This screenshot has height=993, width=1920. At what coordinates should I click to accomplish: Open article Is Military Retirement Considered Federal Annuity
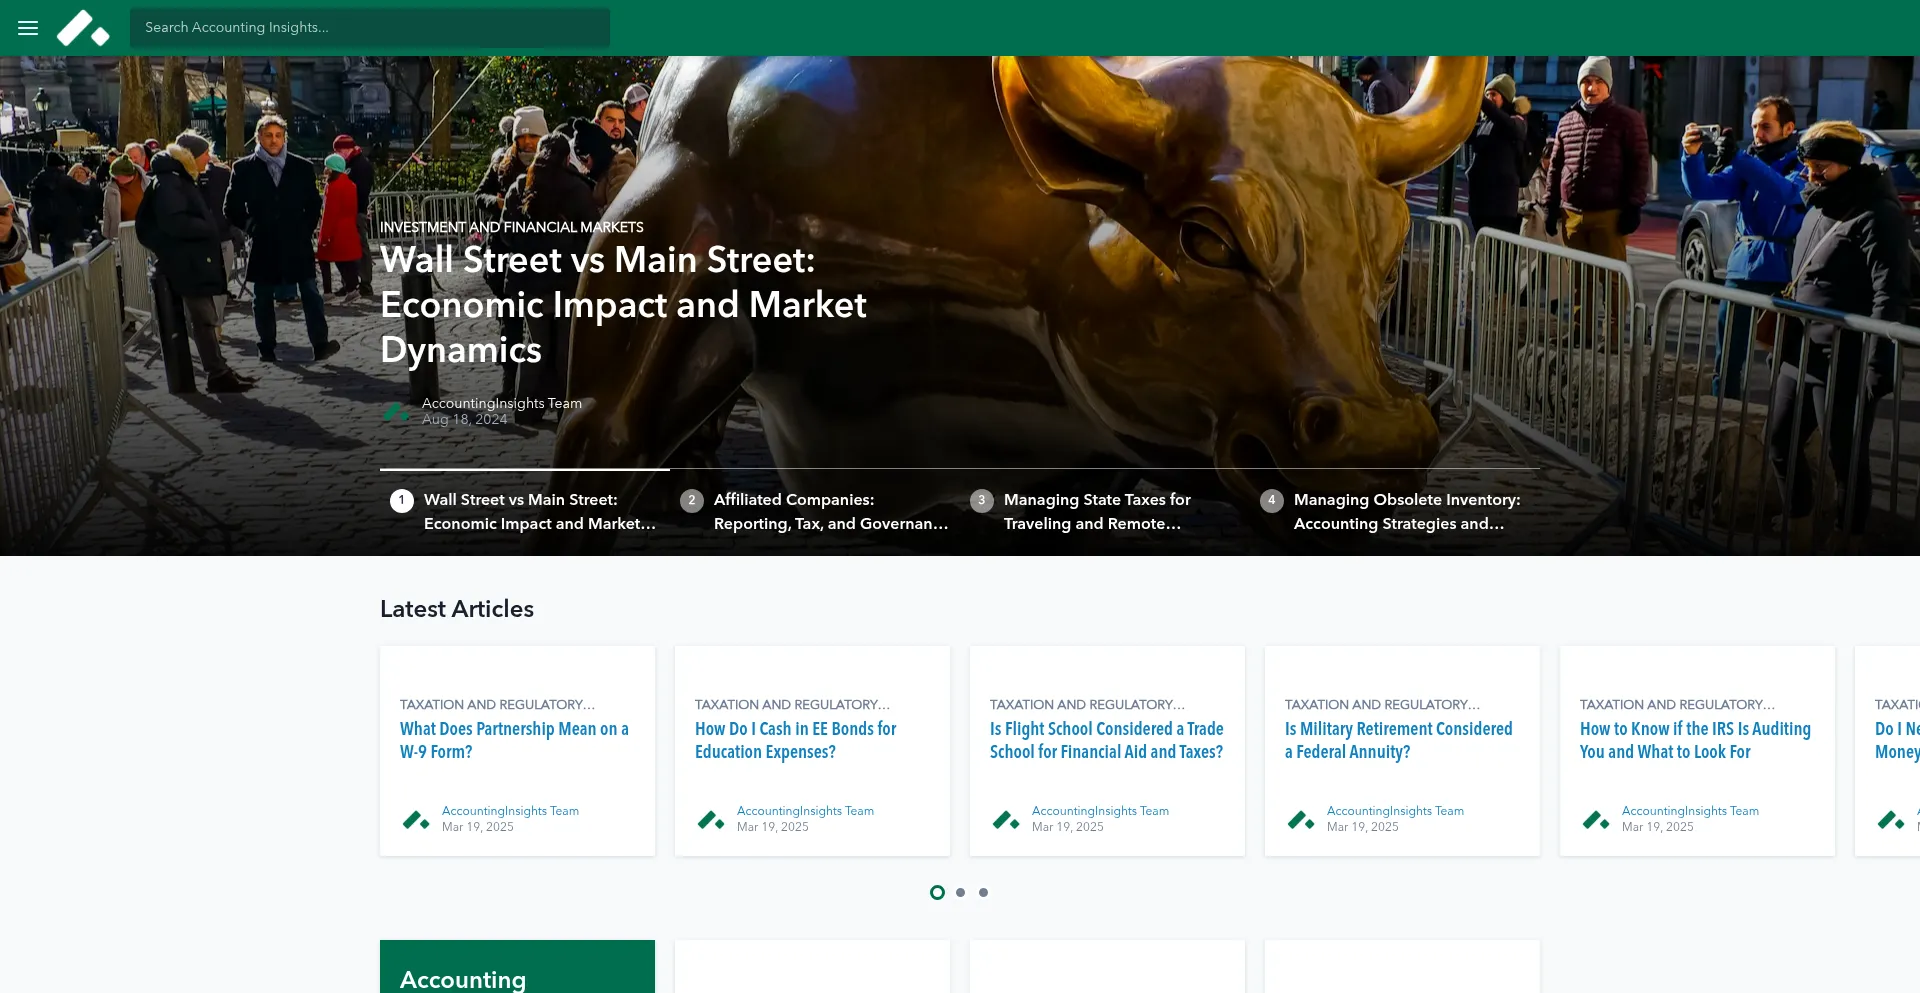1398,740
